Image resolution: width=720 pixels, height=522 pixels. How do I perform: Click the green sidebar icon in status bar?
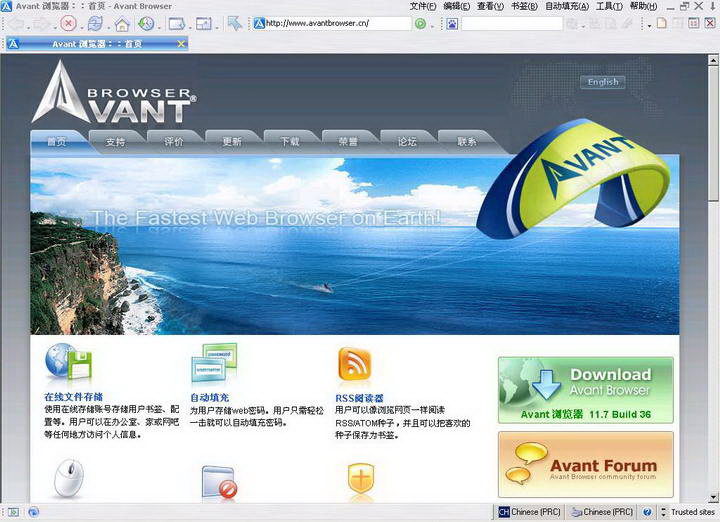coord(14,512)
